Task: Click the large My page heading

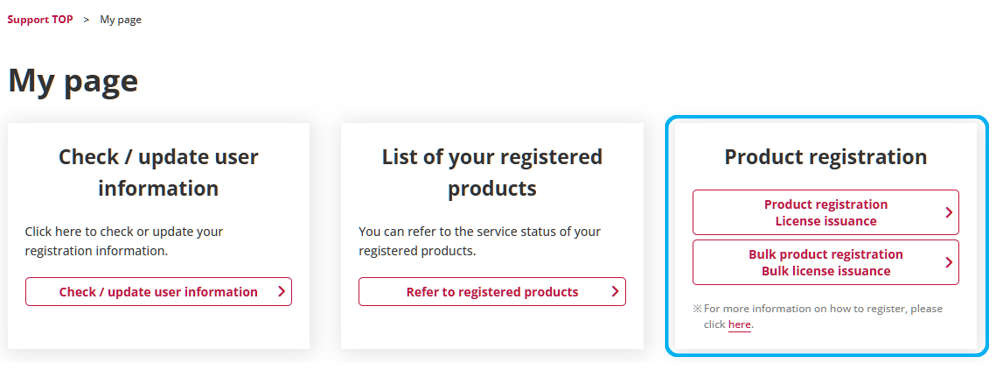Action: 73,81
